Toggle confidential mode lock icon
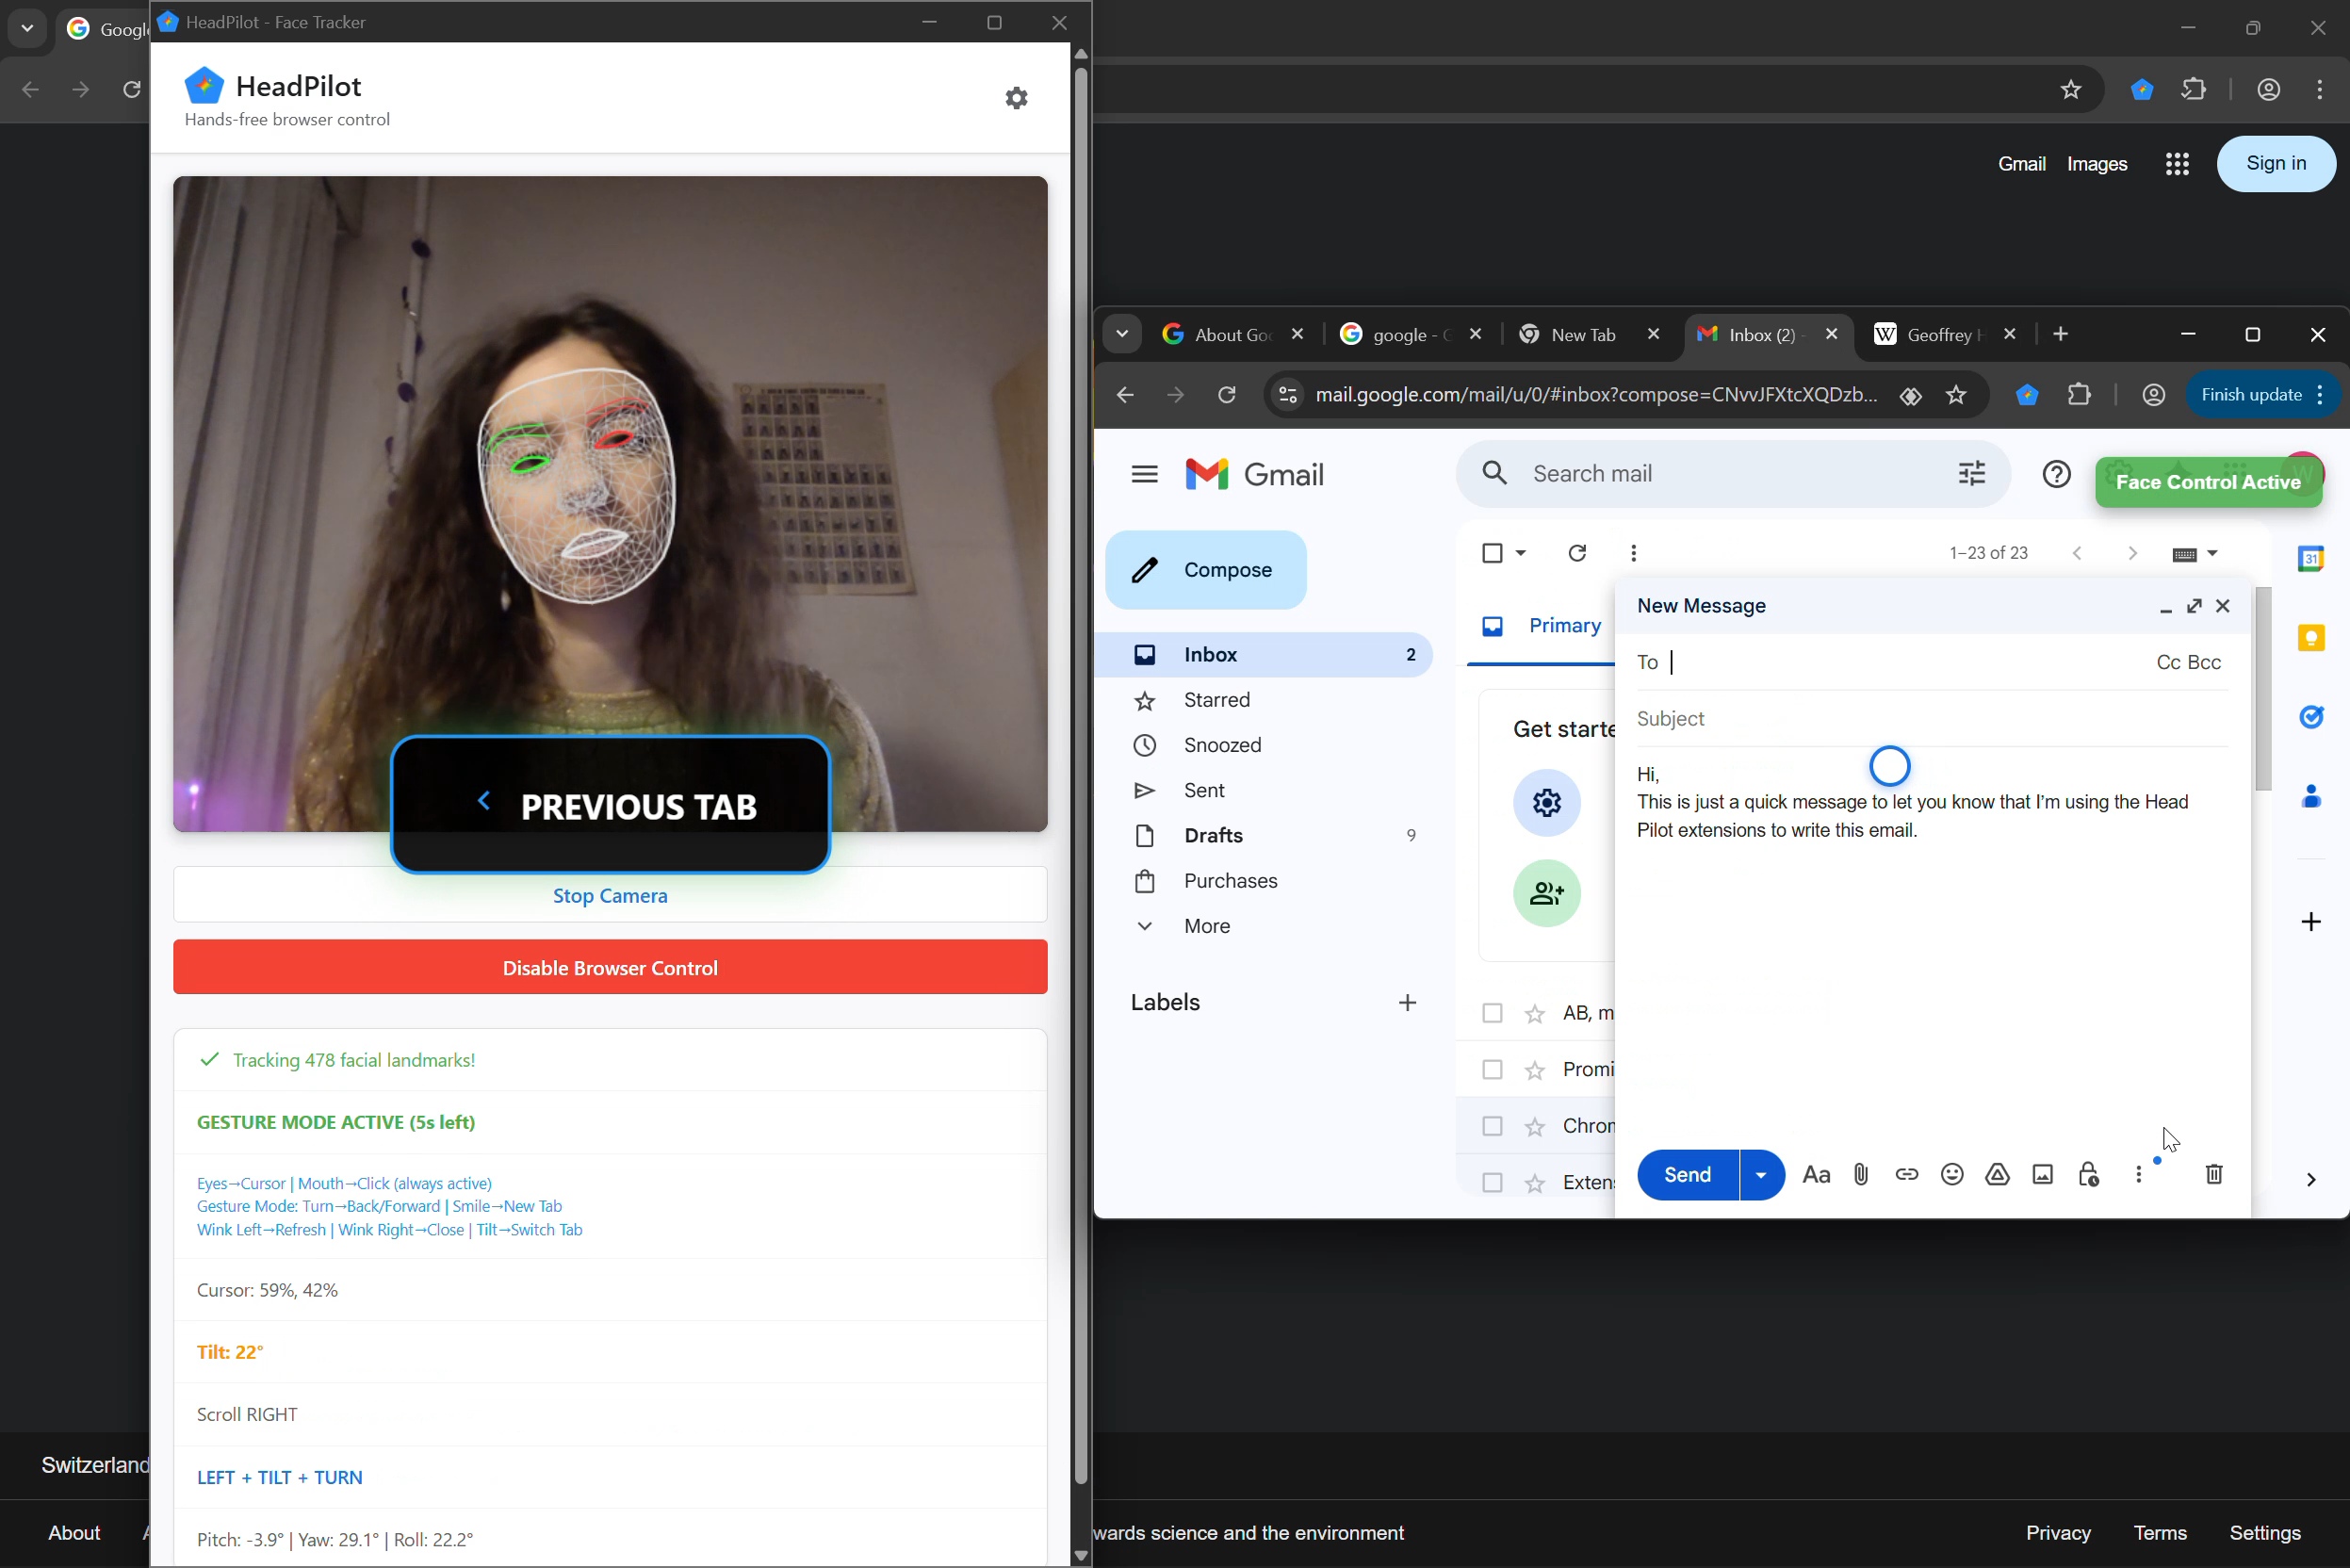2350x1568 pixels. tap(2088, 1175)
